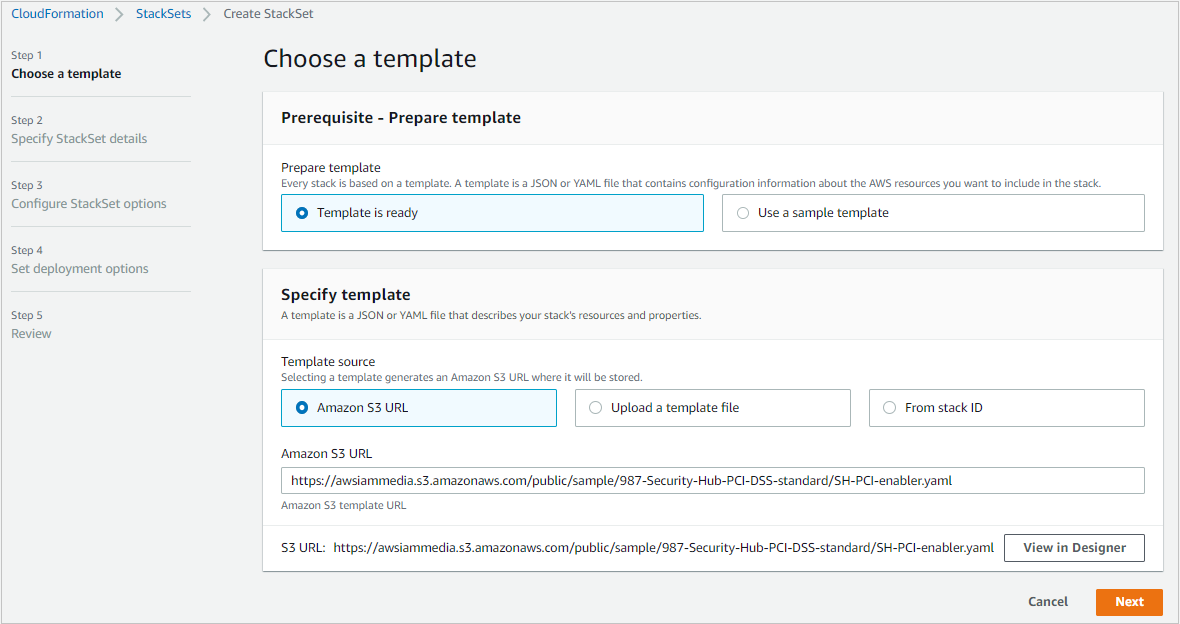Navigate to the CloudFormation breadcrumb link
The width and height of the screenshot is (1180, 624).
click(57, 13)
